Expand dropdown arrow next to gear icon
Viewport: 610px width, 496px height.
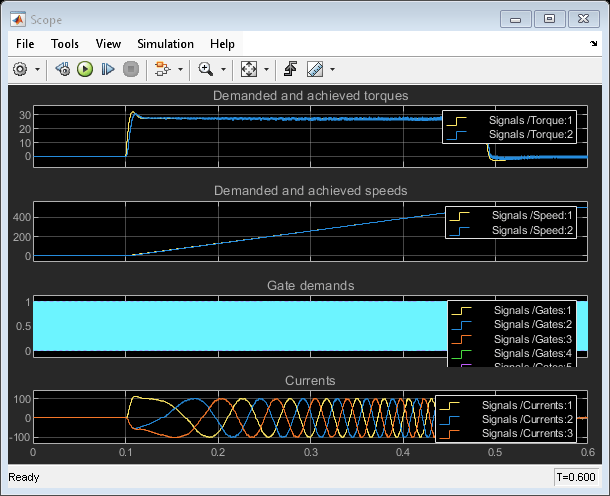(38, 70)
